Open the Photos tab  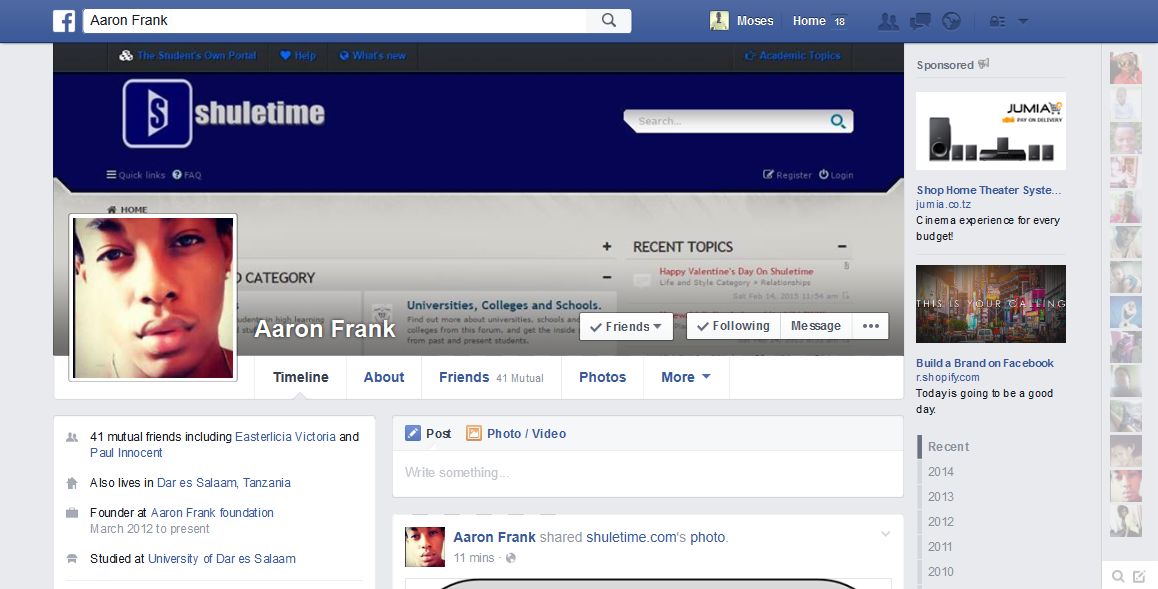coord(603,377)
